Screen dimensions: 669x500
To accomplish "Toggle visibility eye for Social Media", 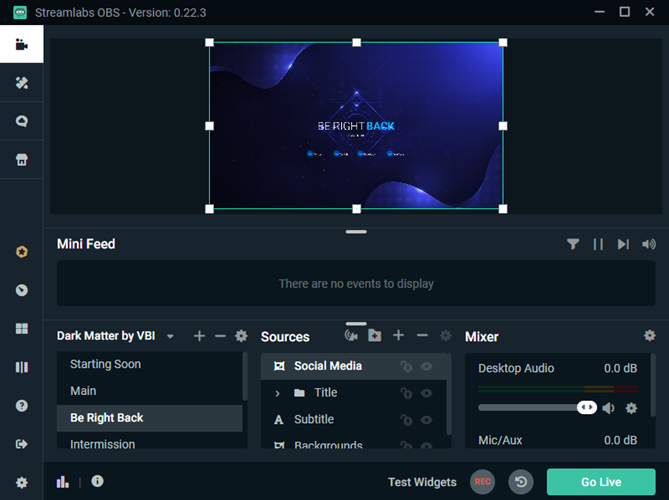I will [x=426, y=366].
